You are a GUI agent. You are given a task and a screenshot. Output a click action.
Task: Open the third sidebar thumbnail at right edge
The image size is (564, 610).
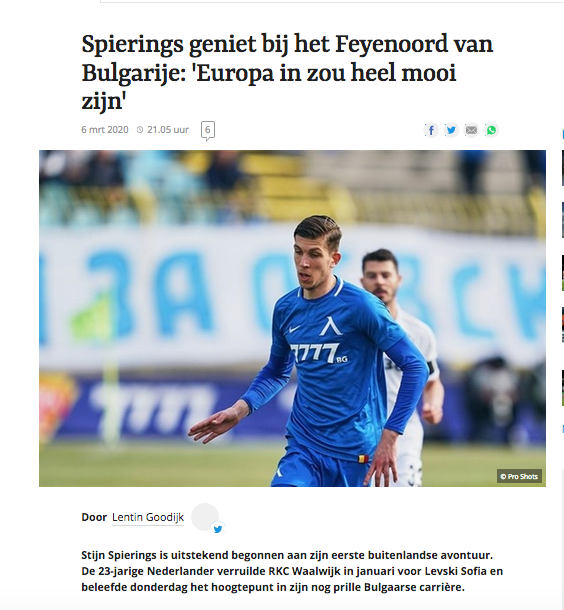click(563, 273)
